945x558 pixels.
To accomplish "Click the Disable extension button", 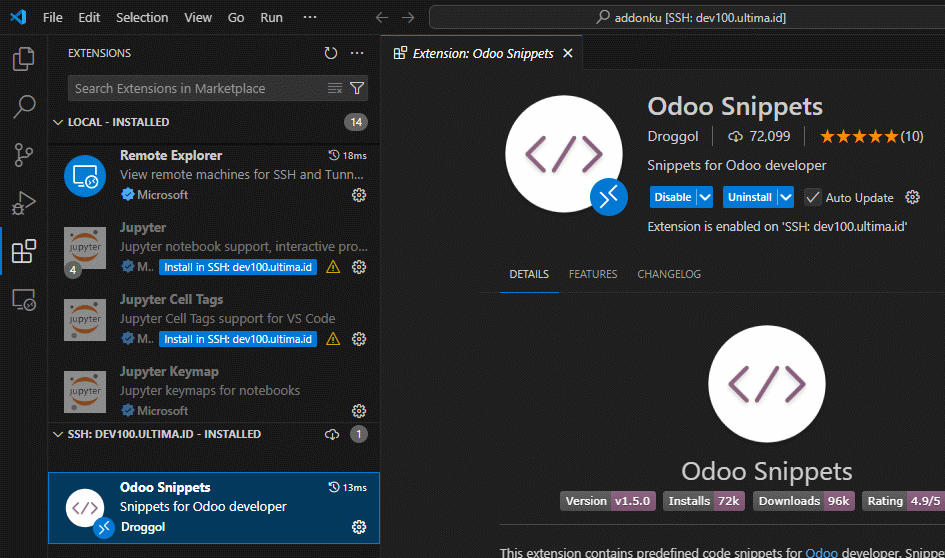I will click(x=673, y=197).
